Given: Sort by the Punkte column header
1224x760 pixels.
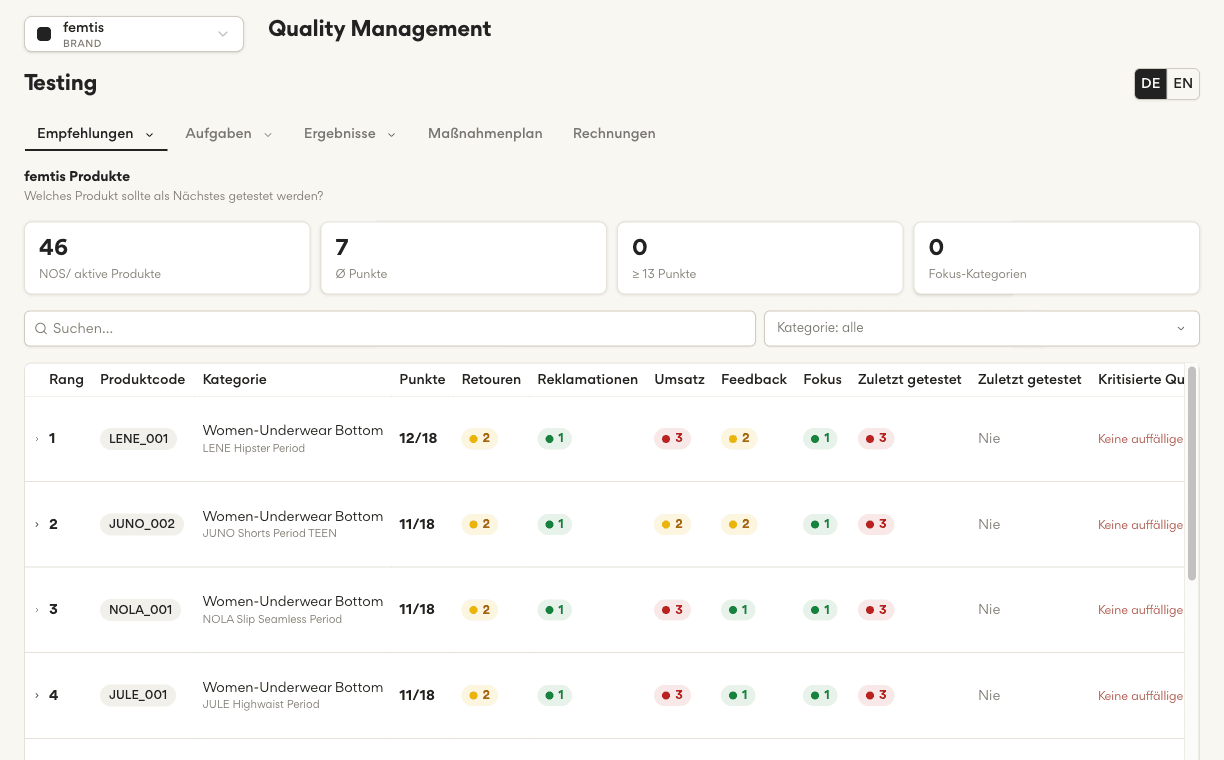Looking at the screenshot, I should tap(422, 379).
